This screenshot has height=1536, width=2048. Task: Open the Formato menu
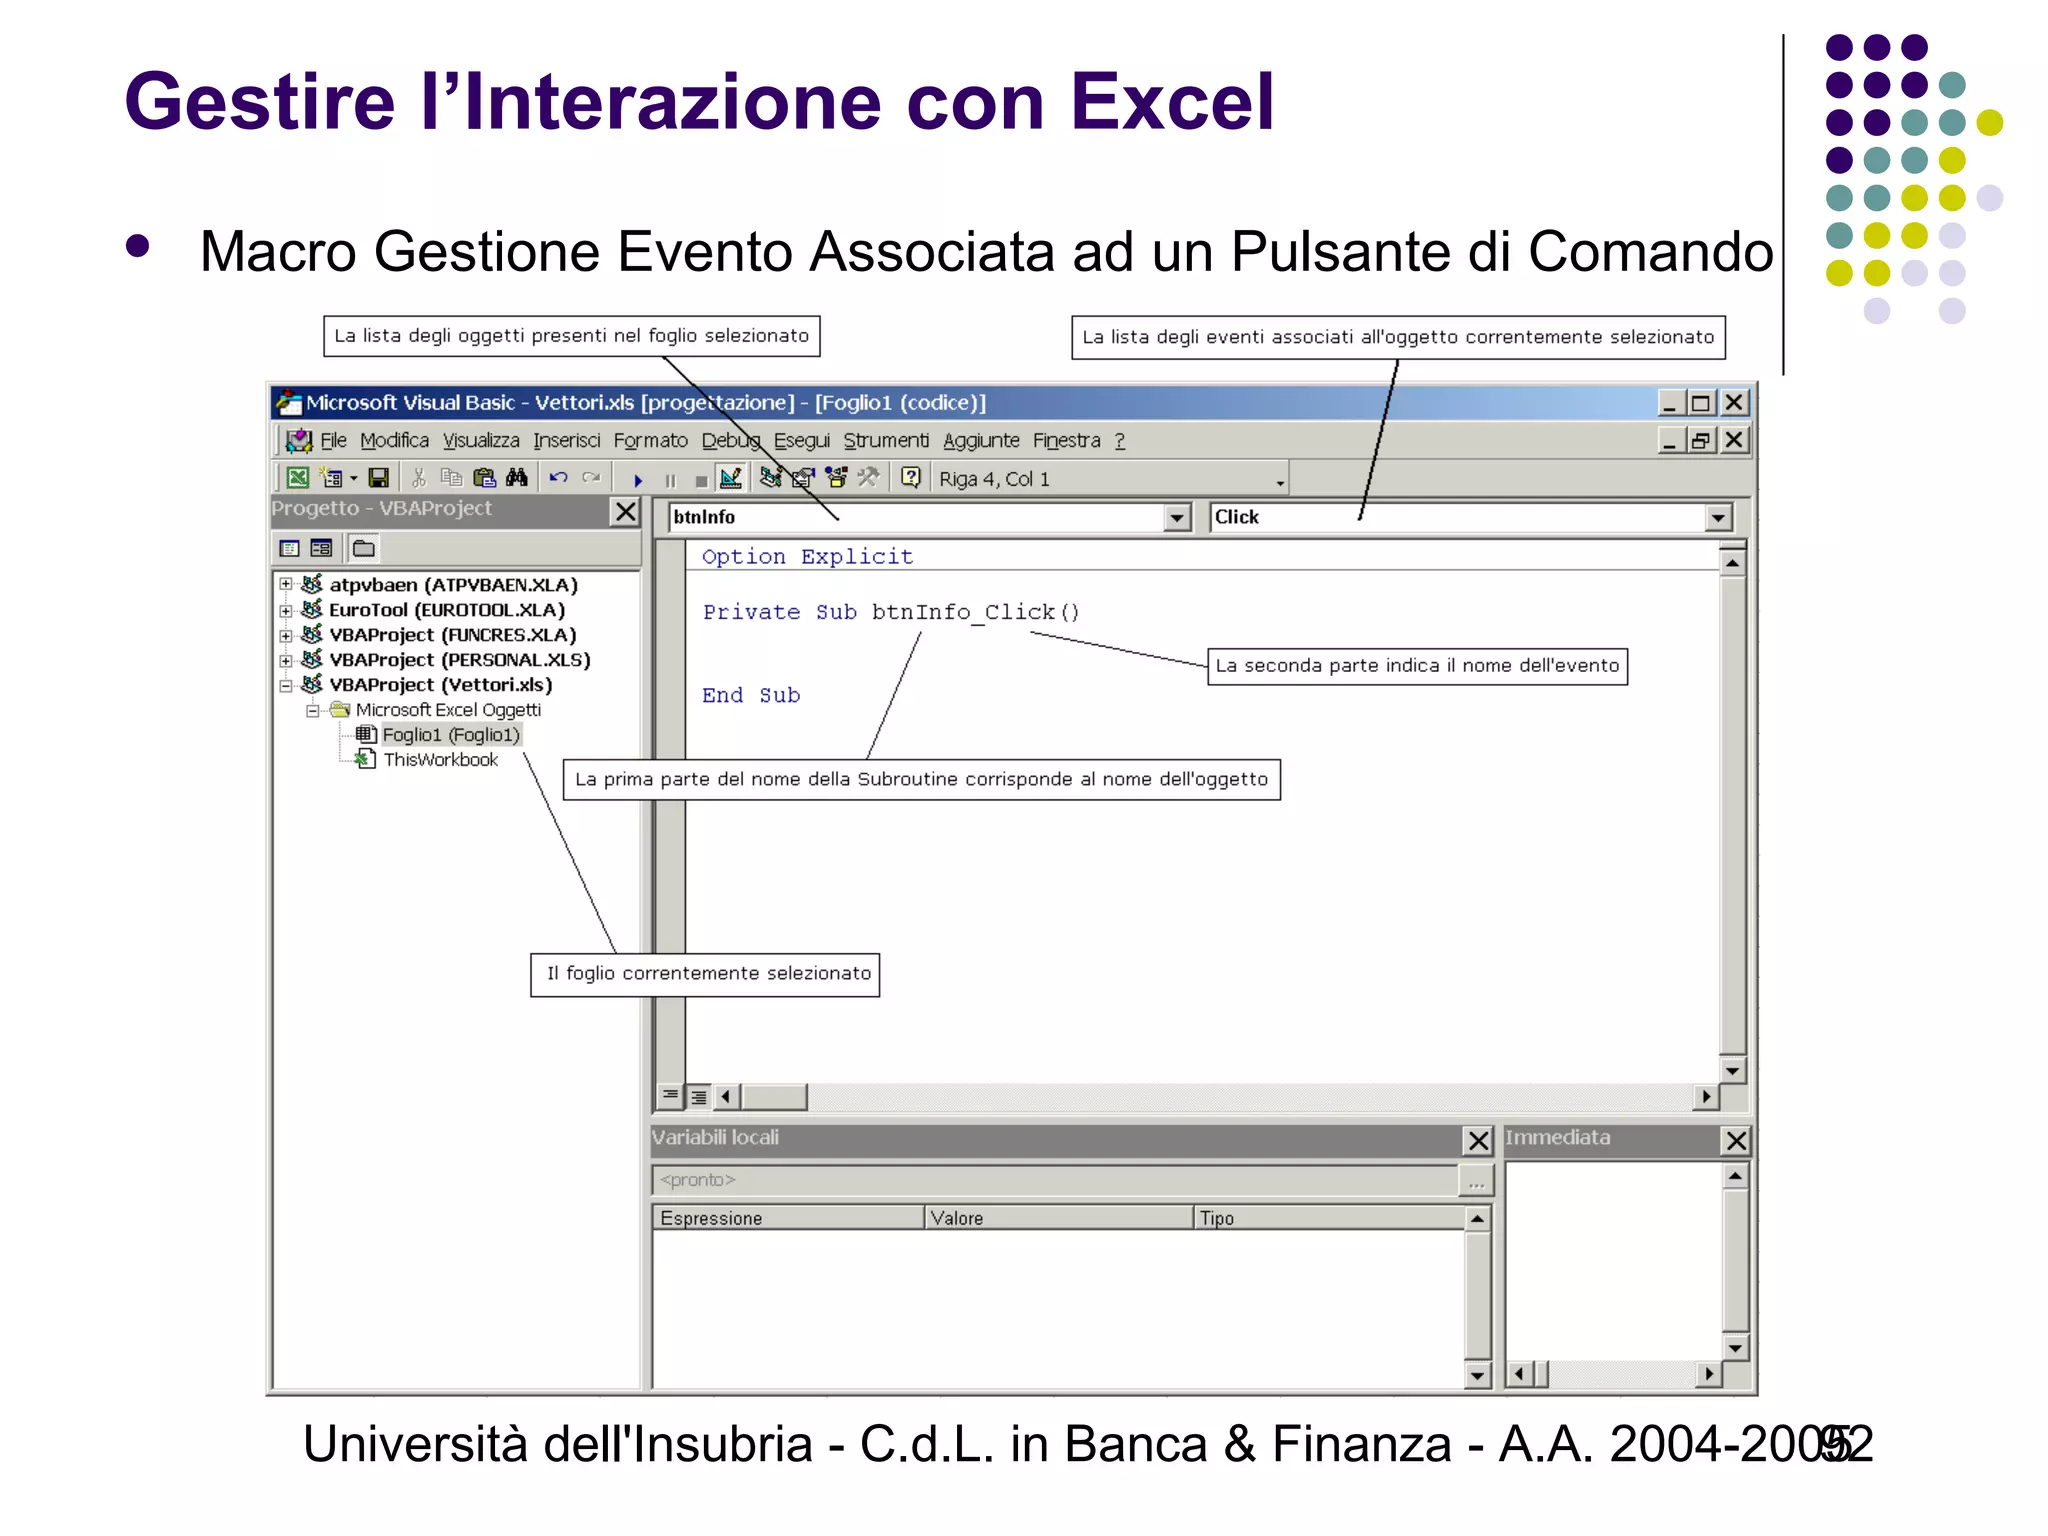click(x=651, y=440)
